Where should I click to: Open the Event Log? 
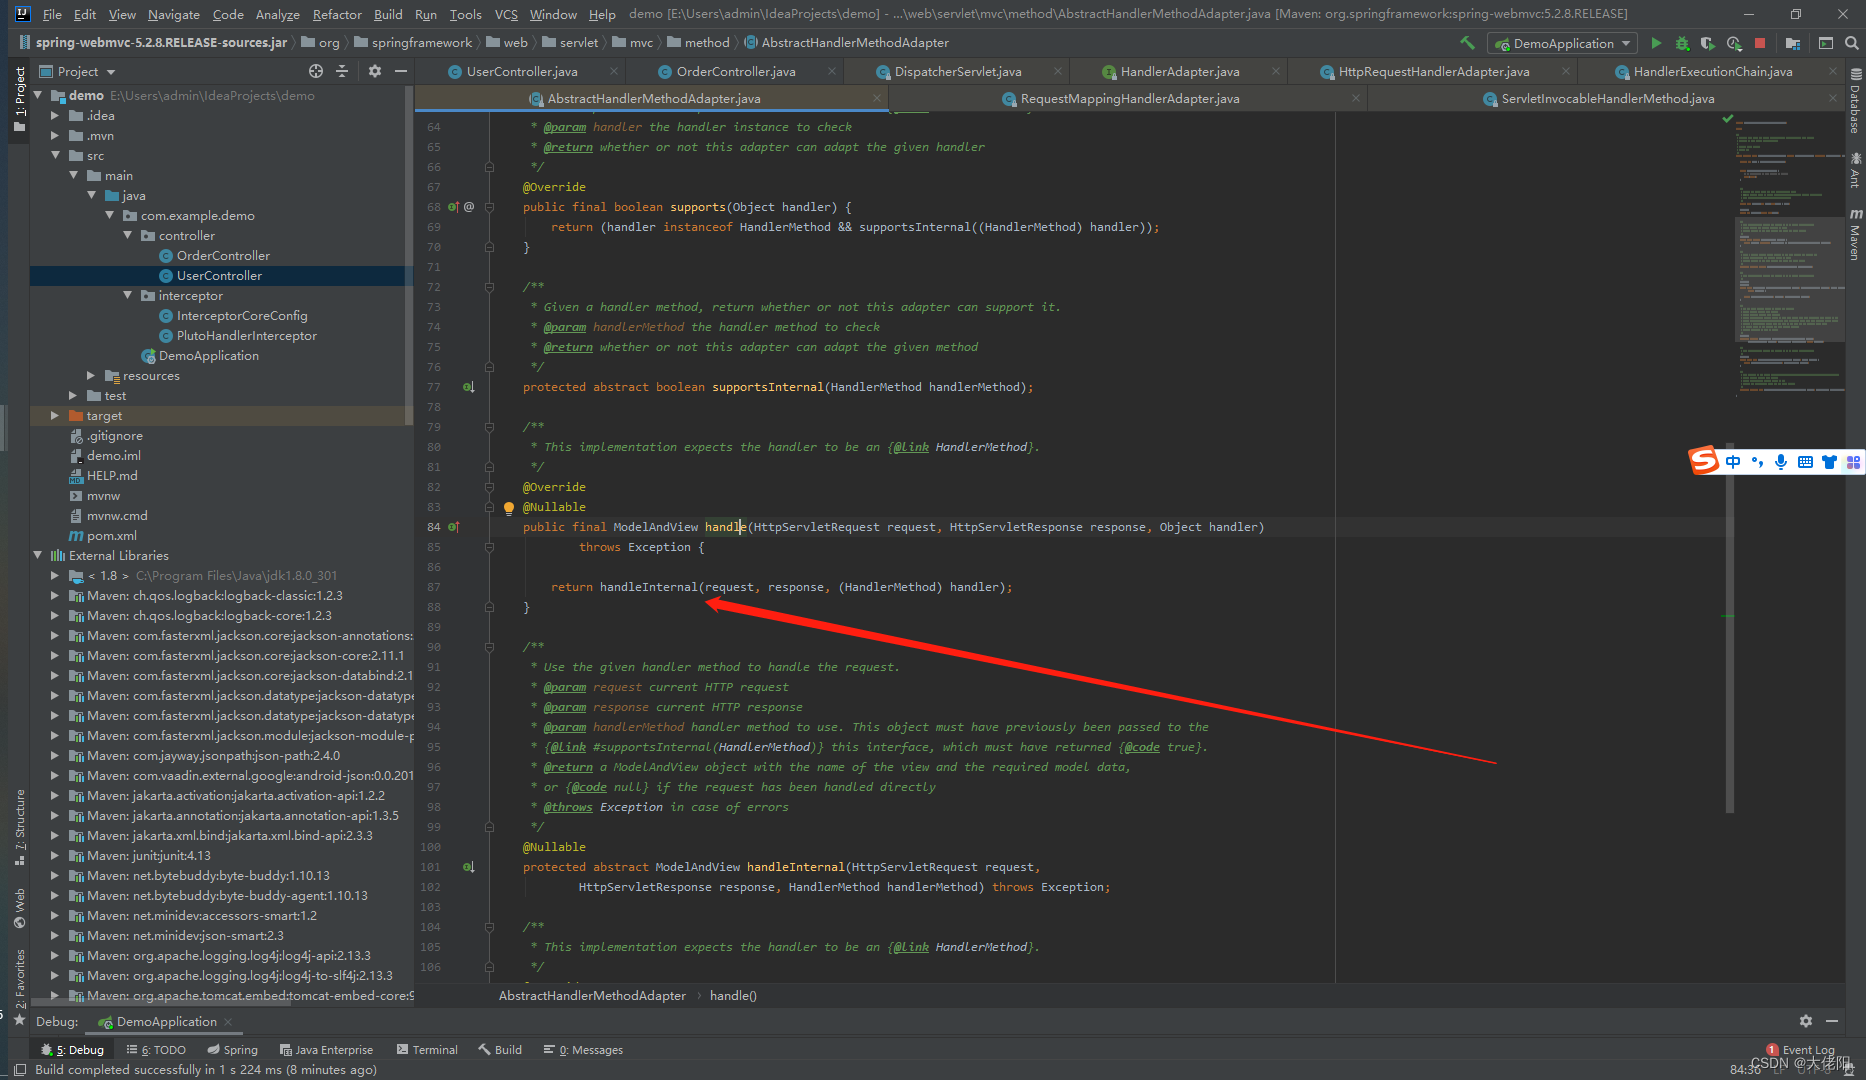point(1800,1049)
